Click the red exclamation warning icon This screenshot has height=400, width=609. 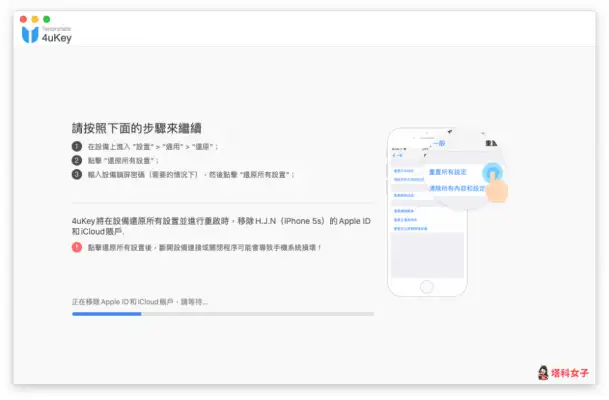[77, 247]
